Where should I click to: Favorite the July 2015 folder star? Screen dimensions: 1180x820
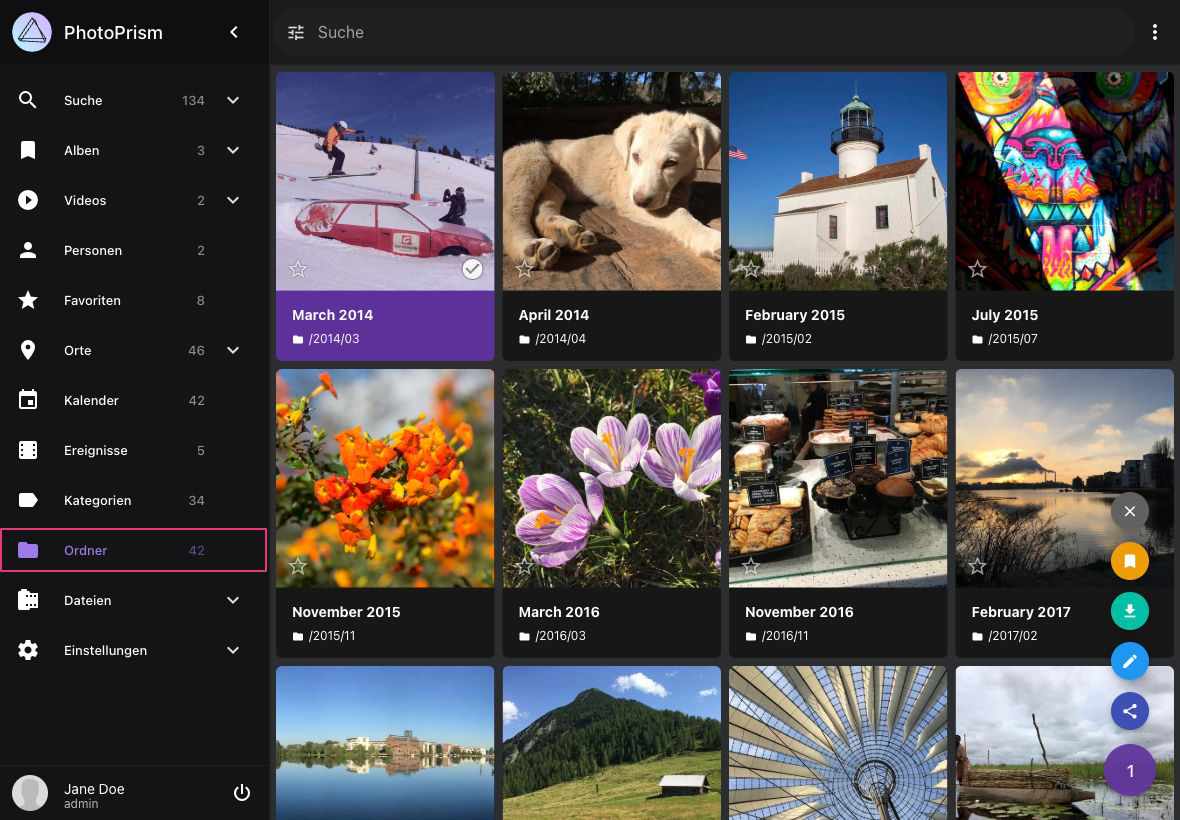click(x=978, y=269)
